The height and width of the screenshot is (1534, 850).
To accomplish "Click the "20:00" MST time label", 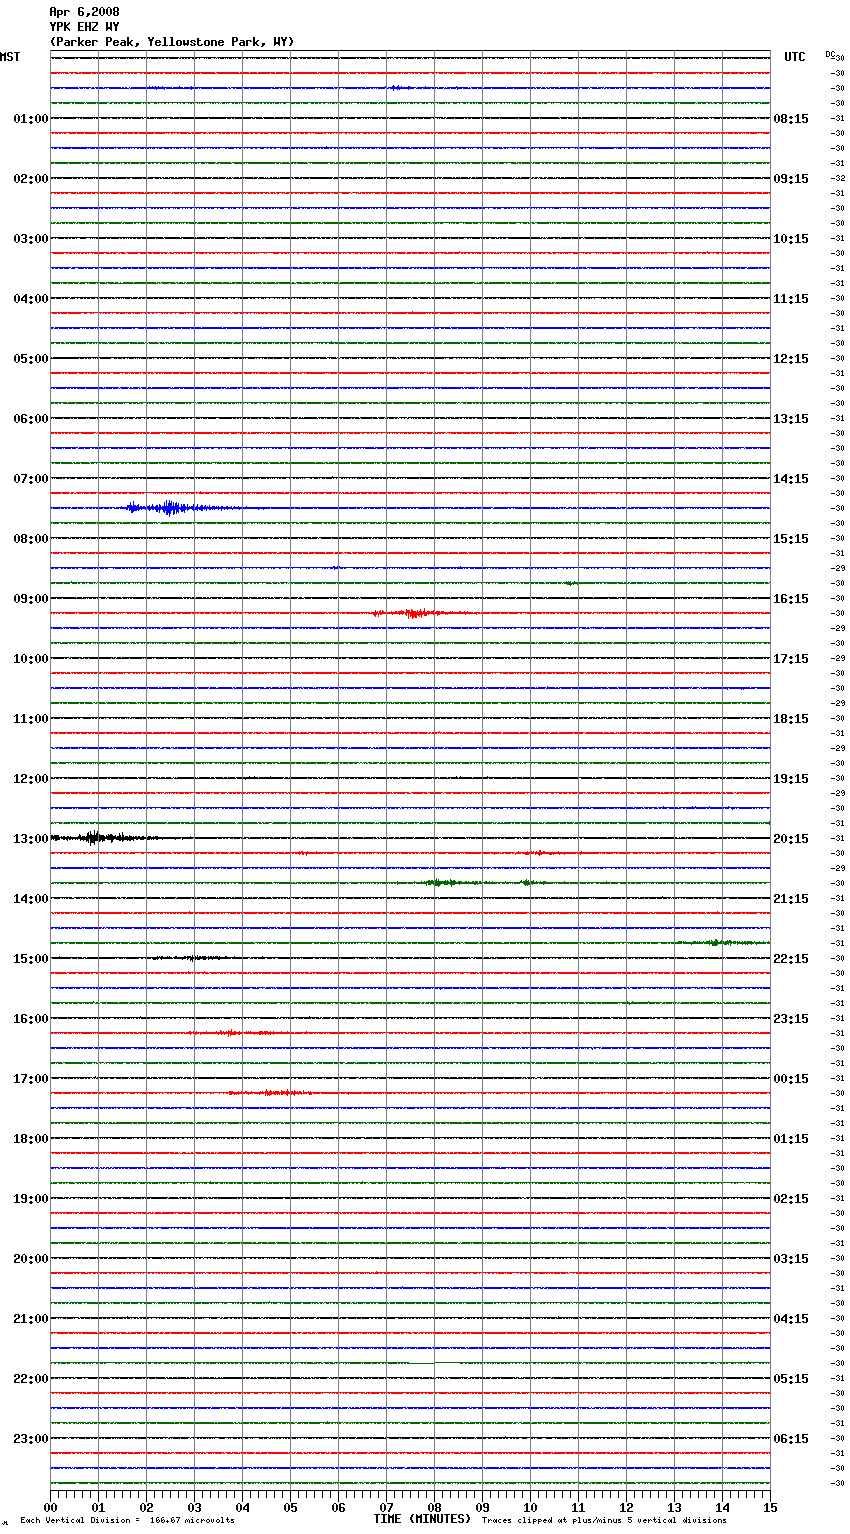I will pyautogui.click(x=31, y=1259).
